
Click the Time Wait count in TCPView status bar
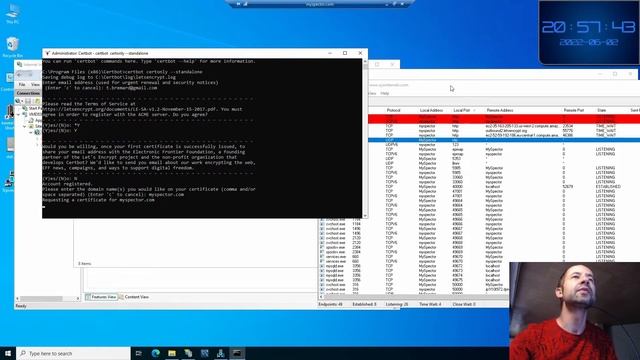[x=431, y=304]
